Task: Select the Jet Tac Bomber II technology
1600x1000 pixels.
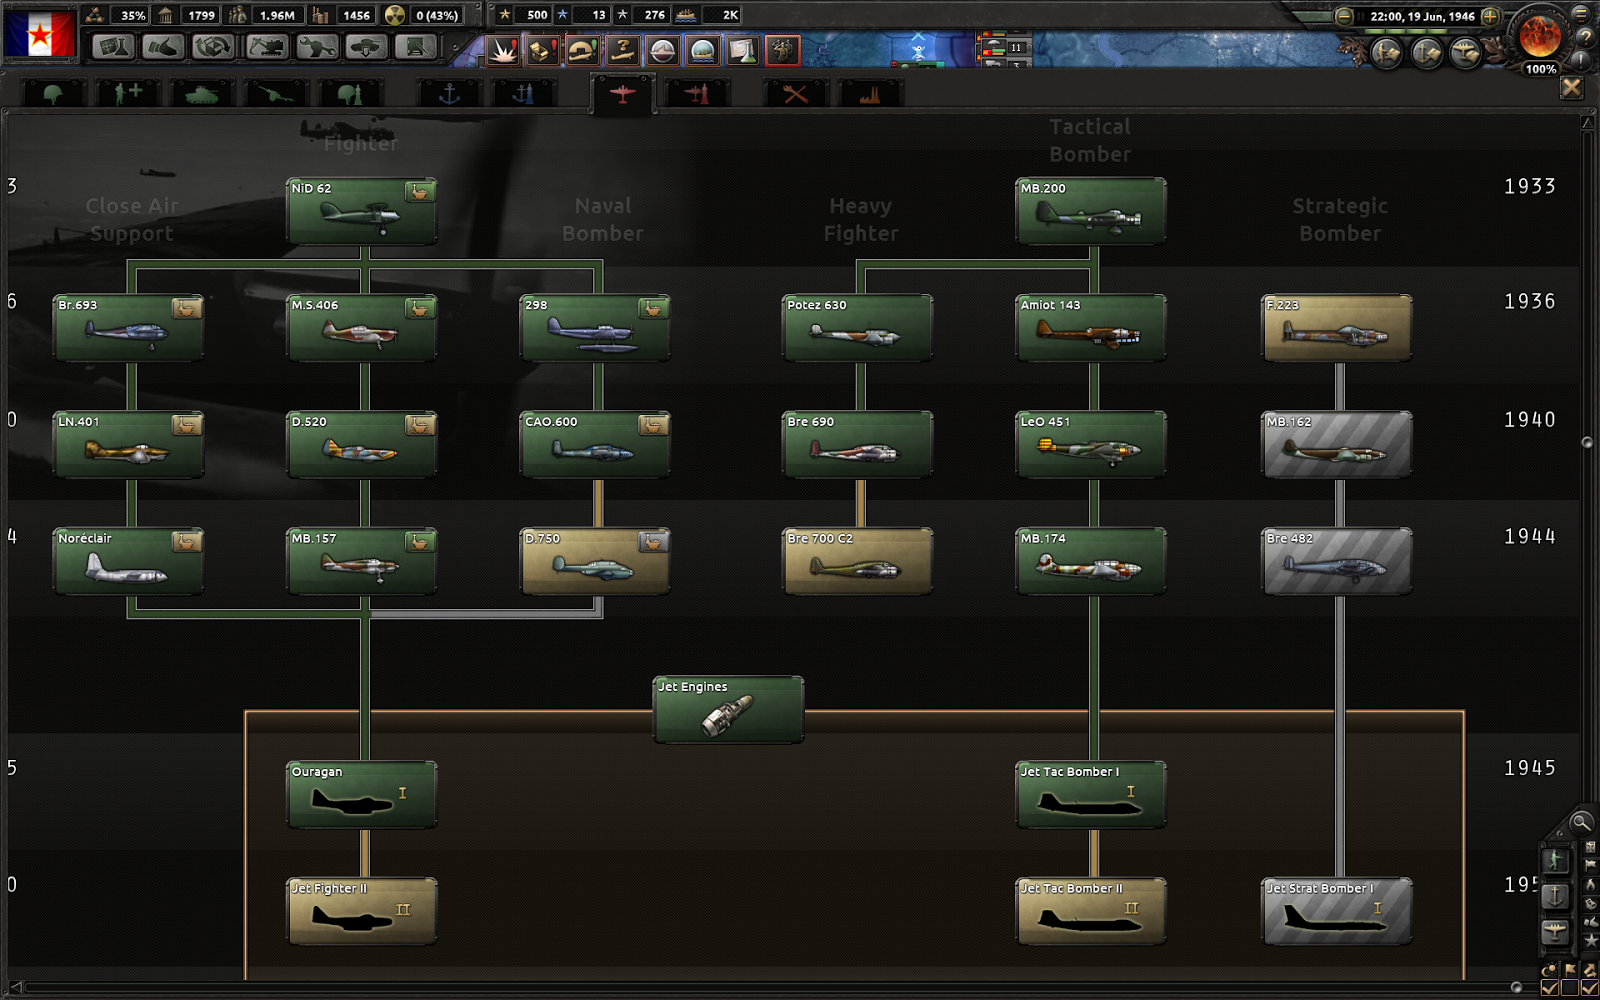Action: [1091, 912]
